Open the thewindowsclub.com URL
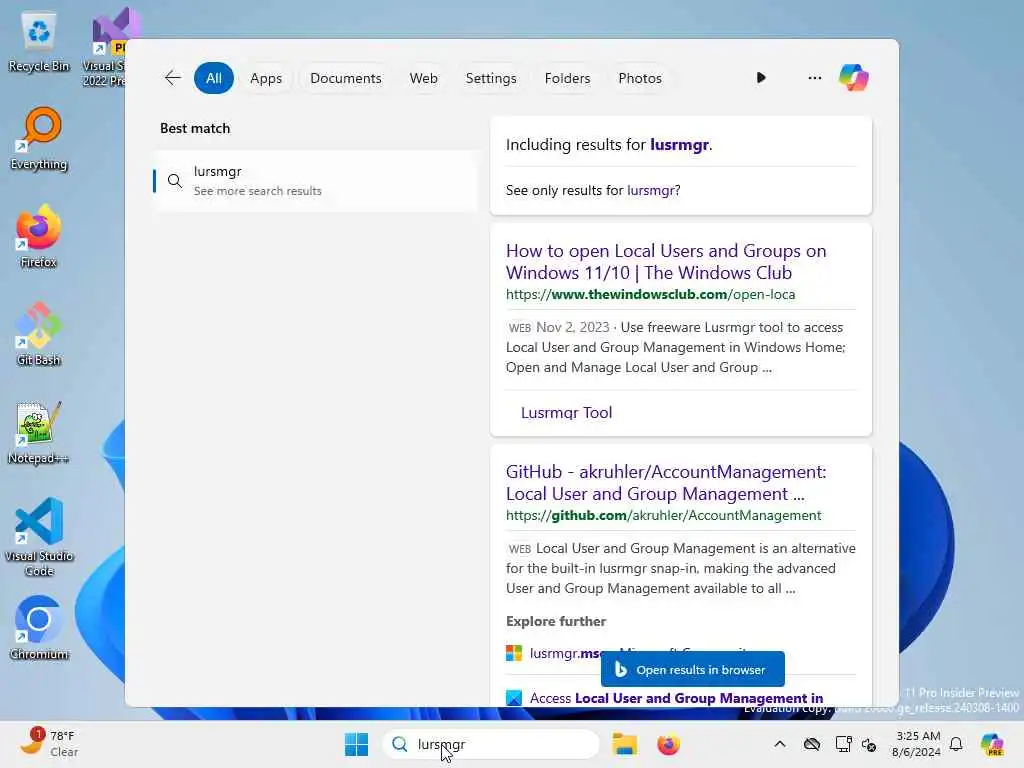1024x768 pixels. click(650, 294)
